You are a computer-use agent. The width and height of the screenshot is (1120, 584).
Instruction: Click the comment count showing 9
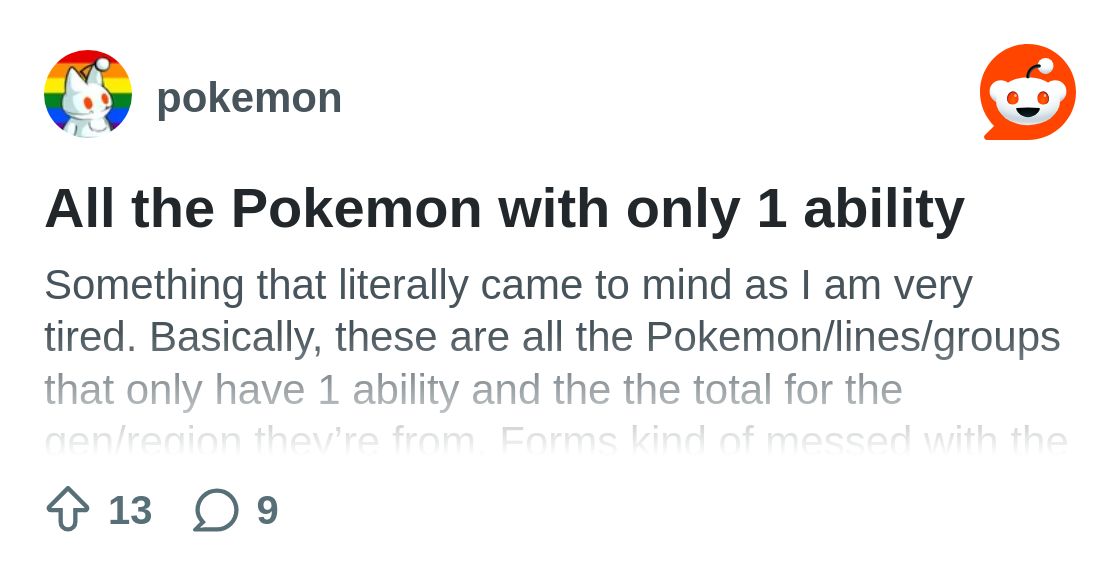[267, 510]
